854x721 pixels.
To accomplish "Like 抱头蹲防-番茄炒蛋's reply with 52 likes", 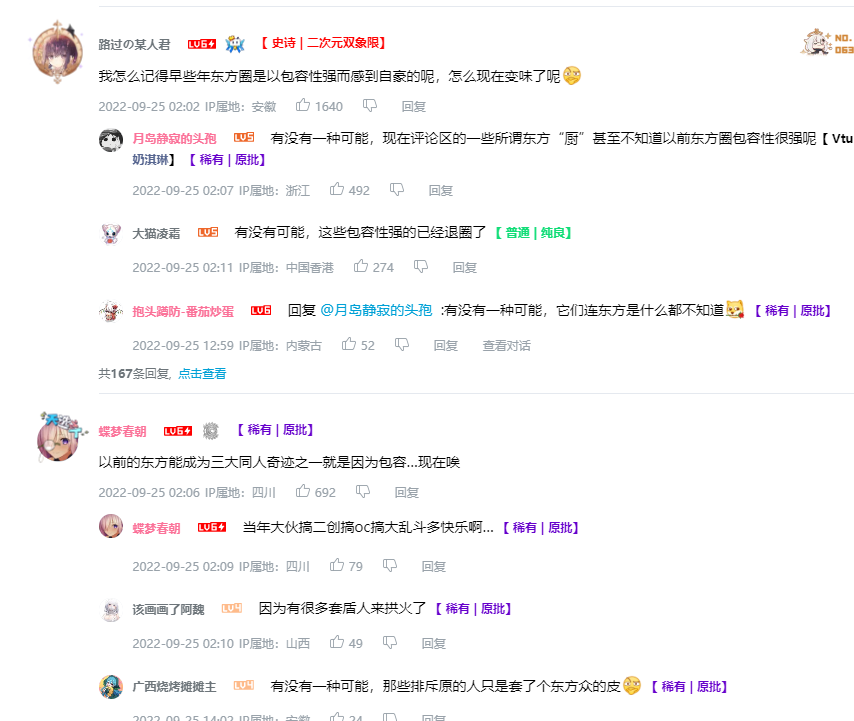I will click(349, 345).
